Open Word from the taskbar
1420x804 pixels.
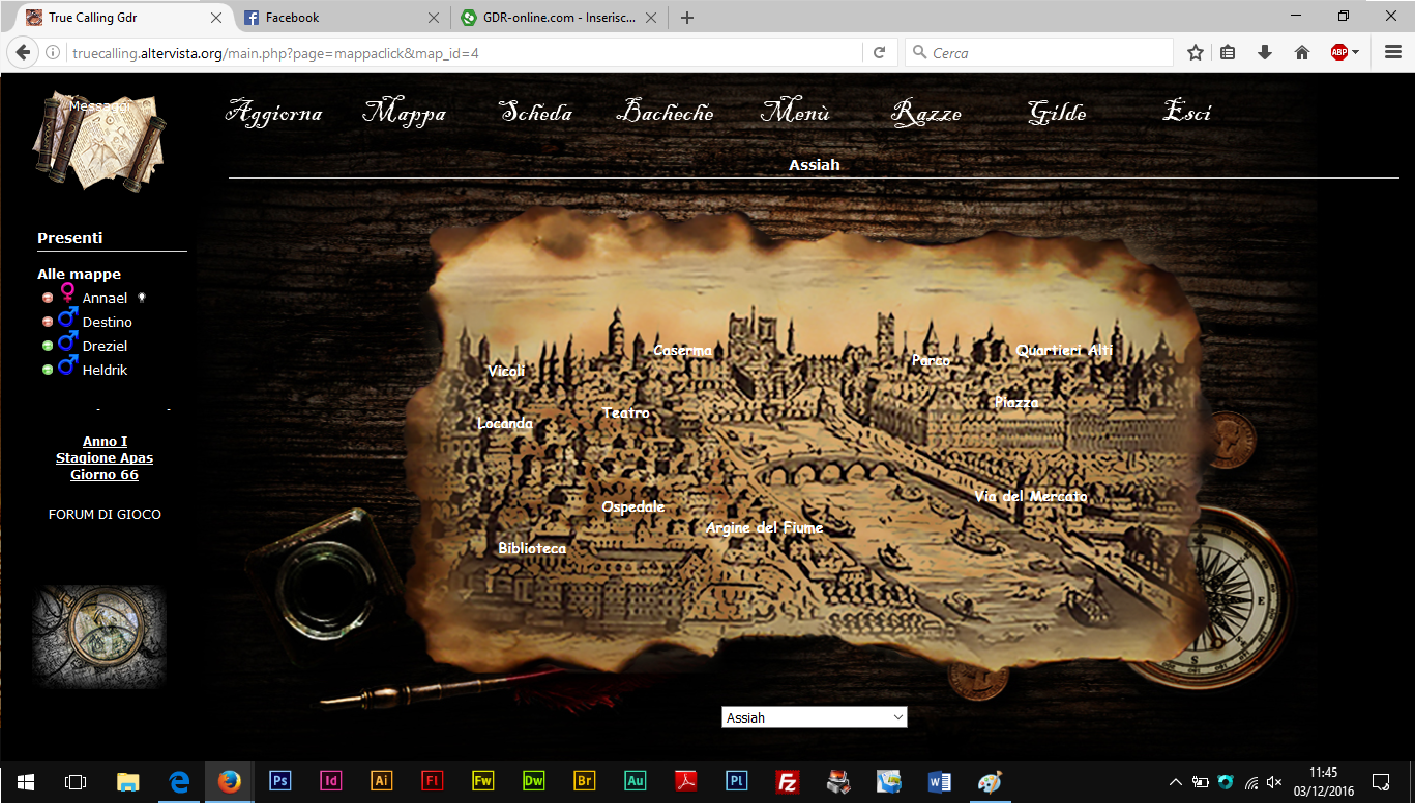click(x=939, y=781)
